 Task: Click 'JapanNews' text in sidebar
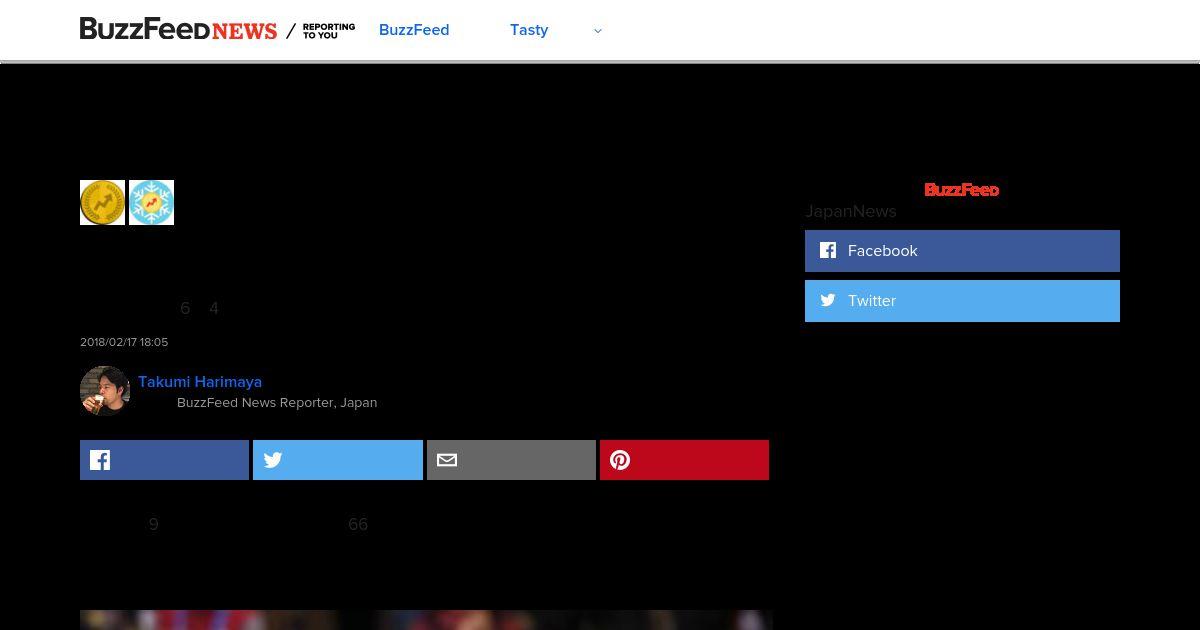[x=851, y=211]
